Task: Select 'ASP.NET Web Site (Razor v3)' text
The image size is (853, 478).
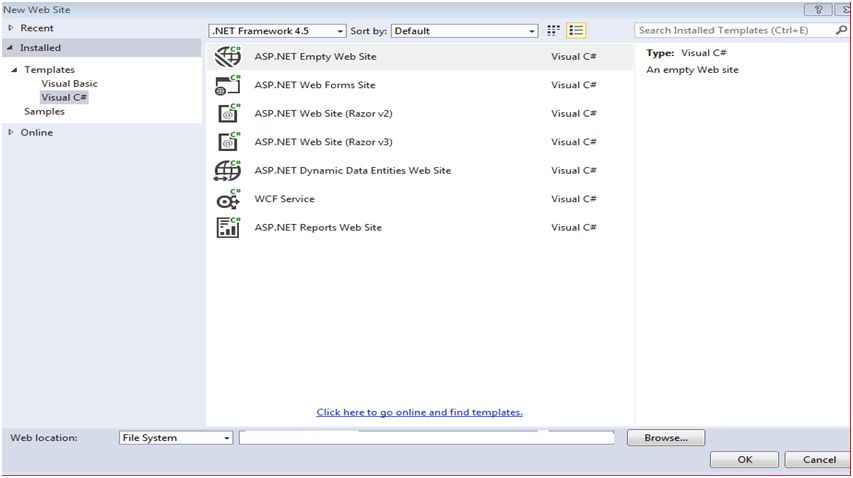Action: pos(324,142)
